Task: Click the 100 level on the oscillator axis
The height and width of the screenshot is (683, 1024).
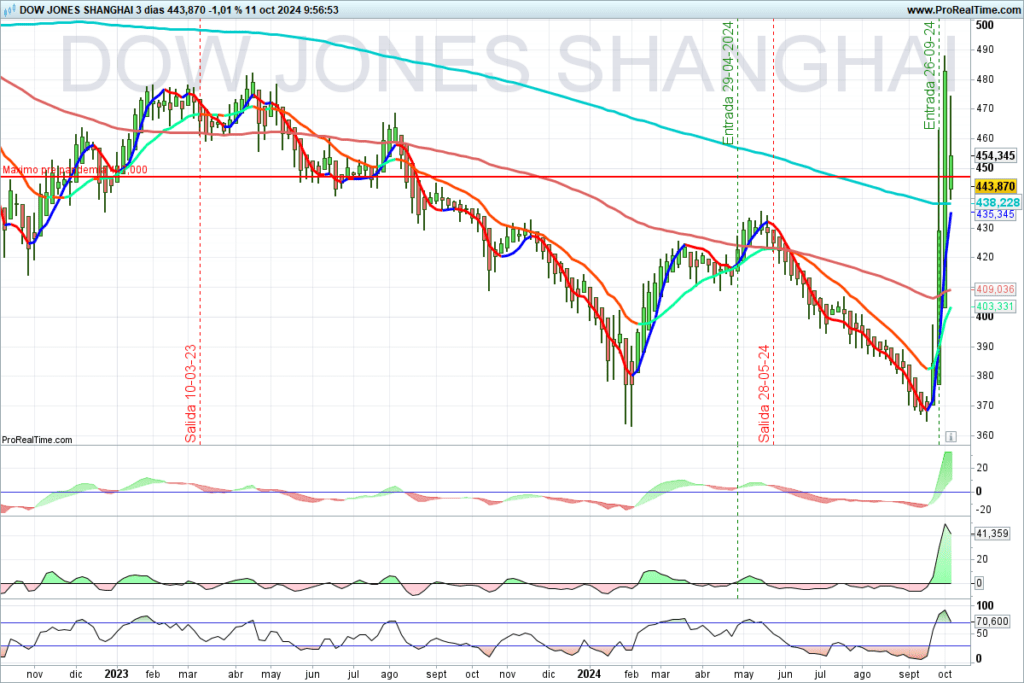Action: pos(984,605)
